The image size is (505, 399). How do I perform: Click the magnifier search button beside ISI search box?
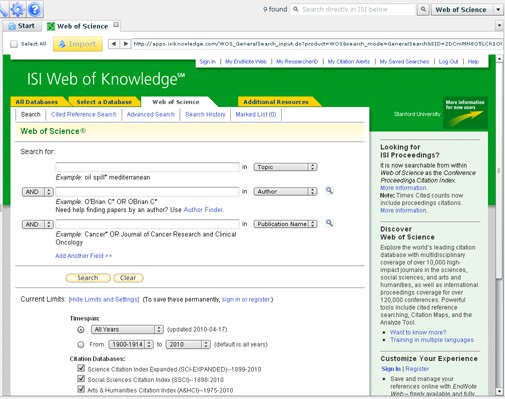click(x=423, y=9)
